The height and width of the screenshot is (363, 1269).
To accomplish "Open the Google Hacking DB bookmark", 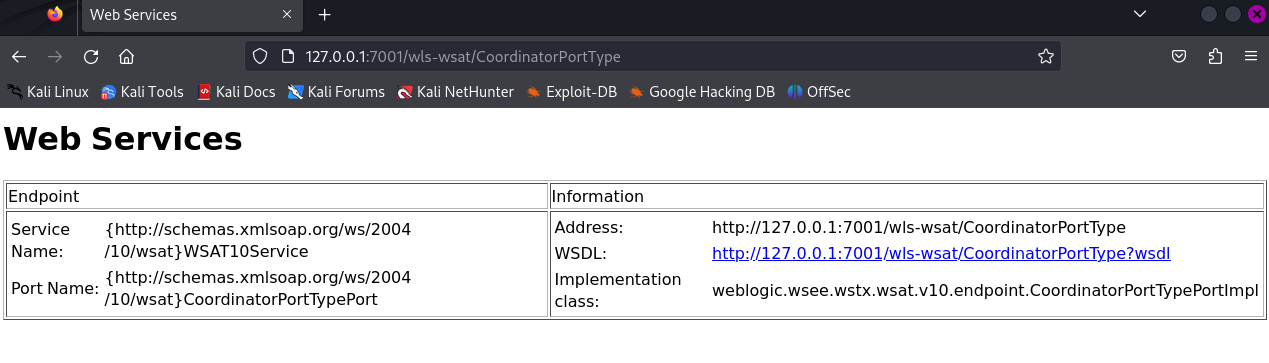I will [x=702, y=92].
